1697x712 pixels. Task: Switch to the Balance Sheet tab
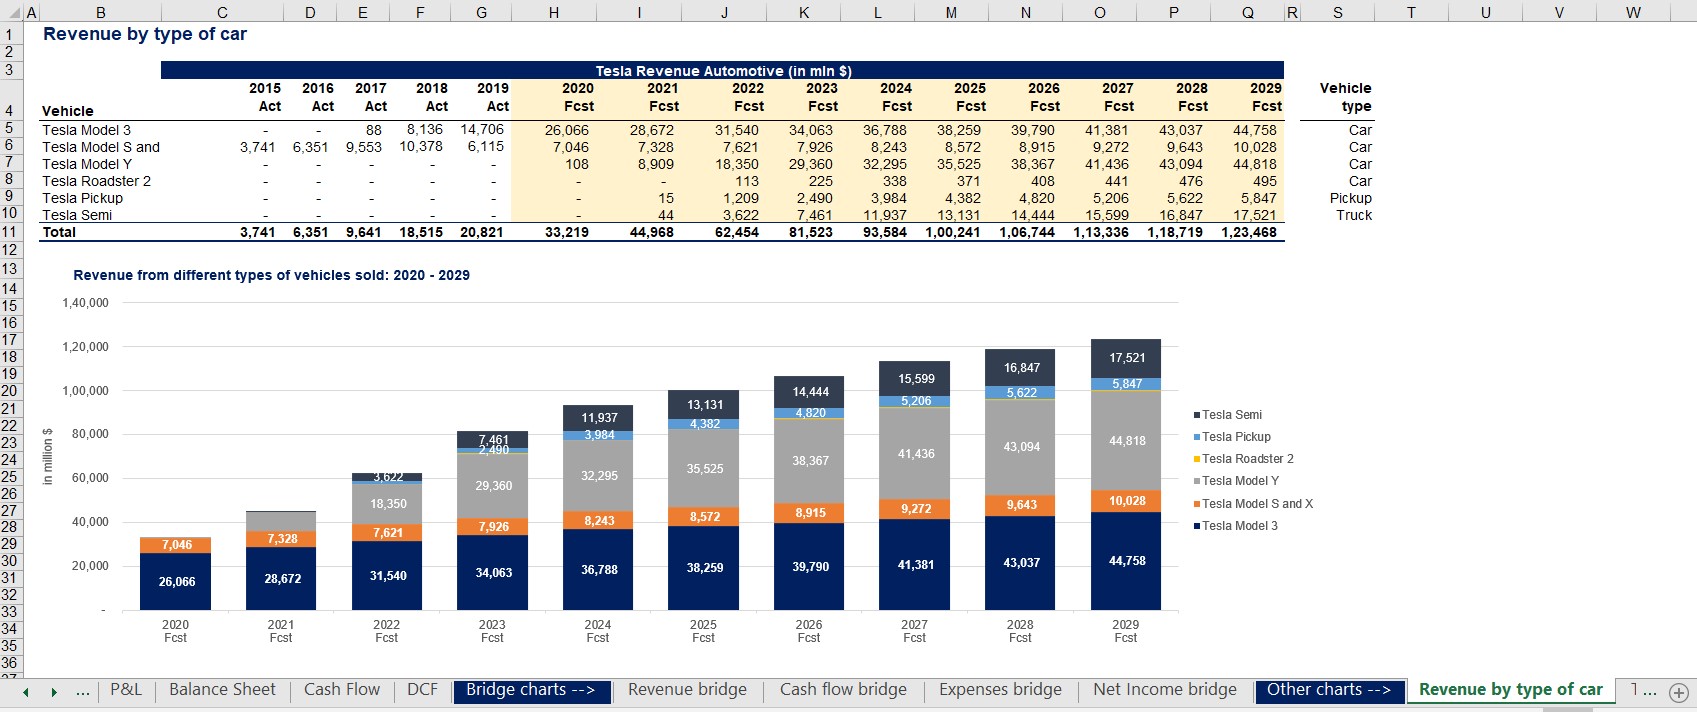pos(222,690)
